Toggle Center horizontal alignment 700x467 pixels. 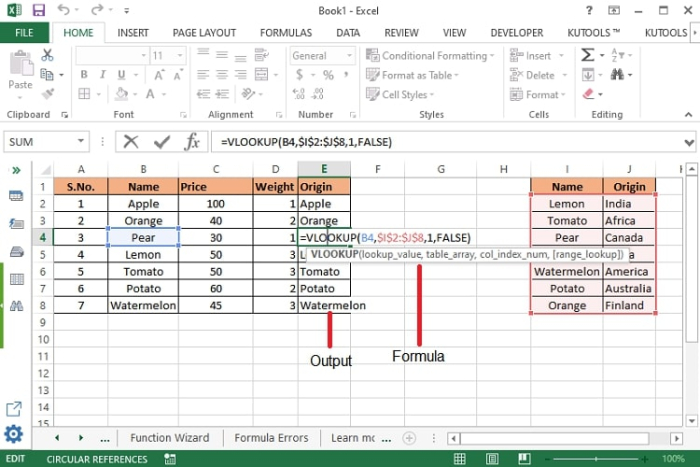(x=222, y=75)
